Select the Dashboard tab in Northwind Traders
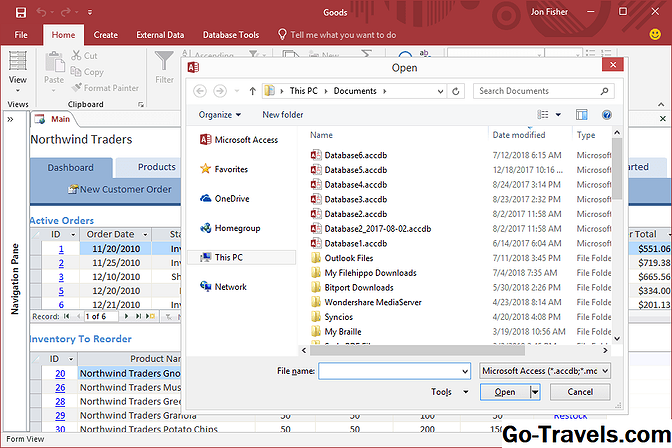The image size is (672, 448). coord(71,168)
